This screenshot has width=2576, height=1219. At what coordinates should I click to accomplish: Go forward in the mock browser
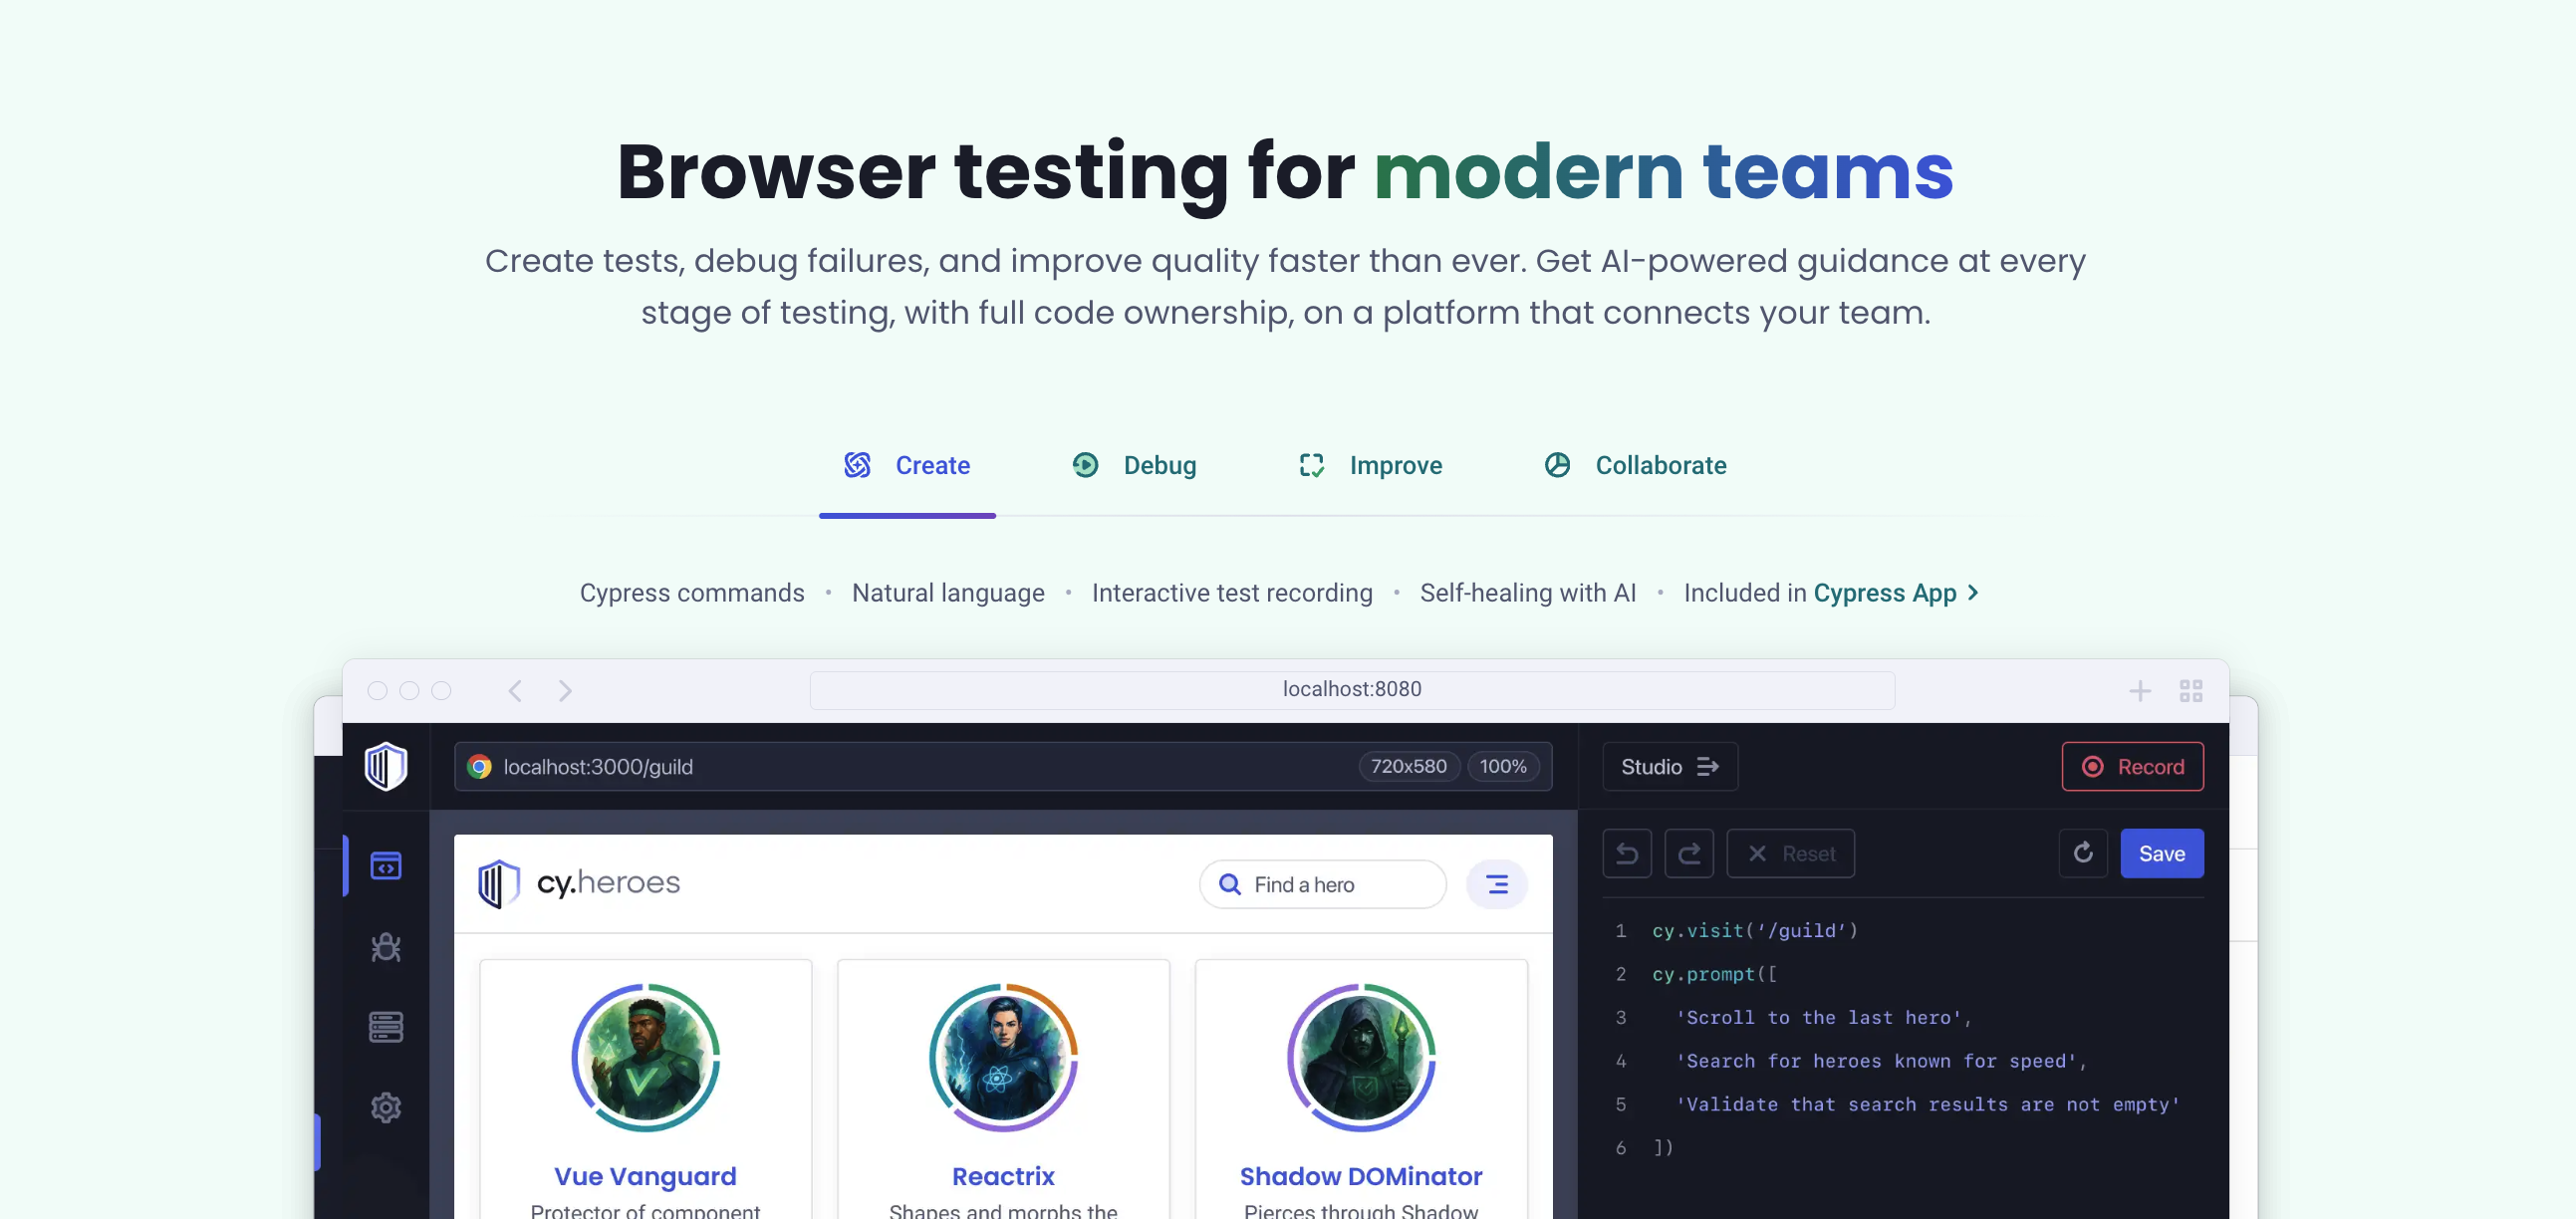point(565,691)
